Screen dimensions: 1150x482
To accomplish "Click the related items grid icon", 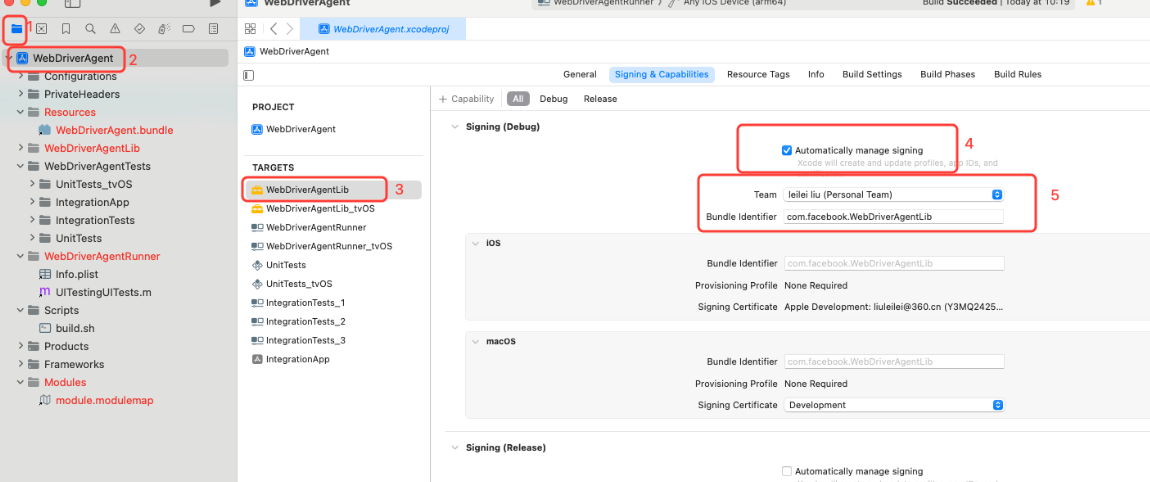I will click(250, 29).
